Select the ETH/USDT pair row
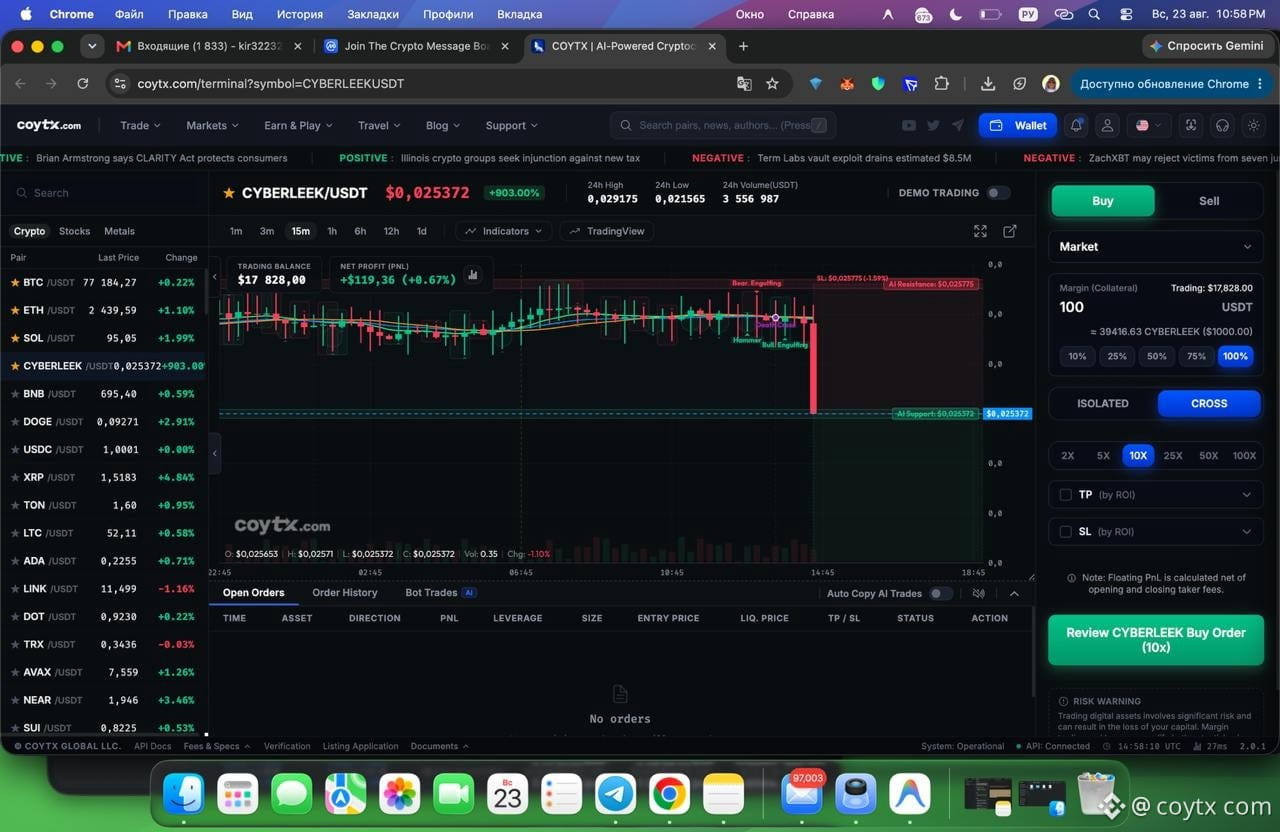Screen dimensions: 1280x832 (x=104, y=310)
